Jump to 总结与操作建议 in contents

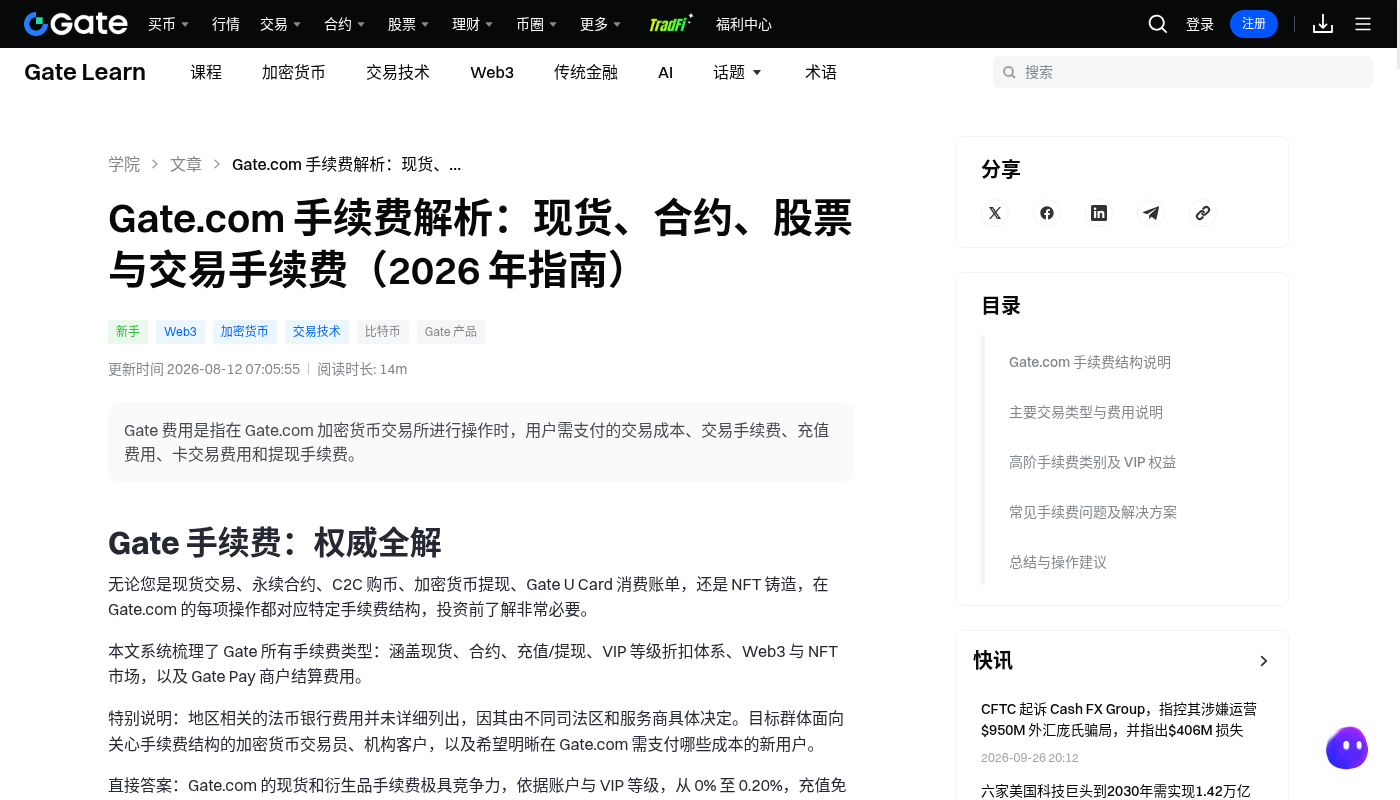tap(1058, 562)
